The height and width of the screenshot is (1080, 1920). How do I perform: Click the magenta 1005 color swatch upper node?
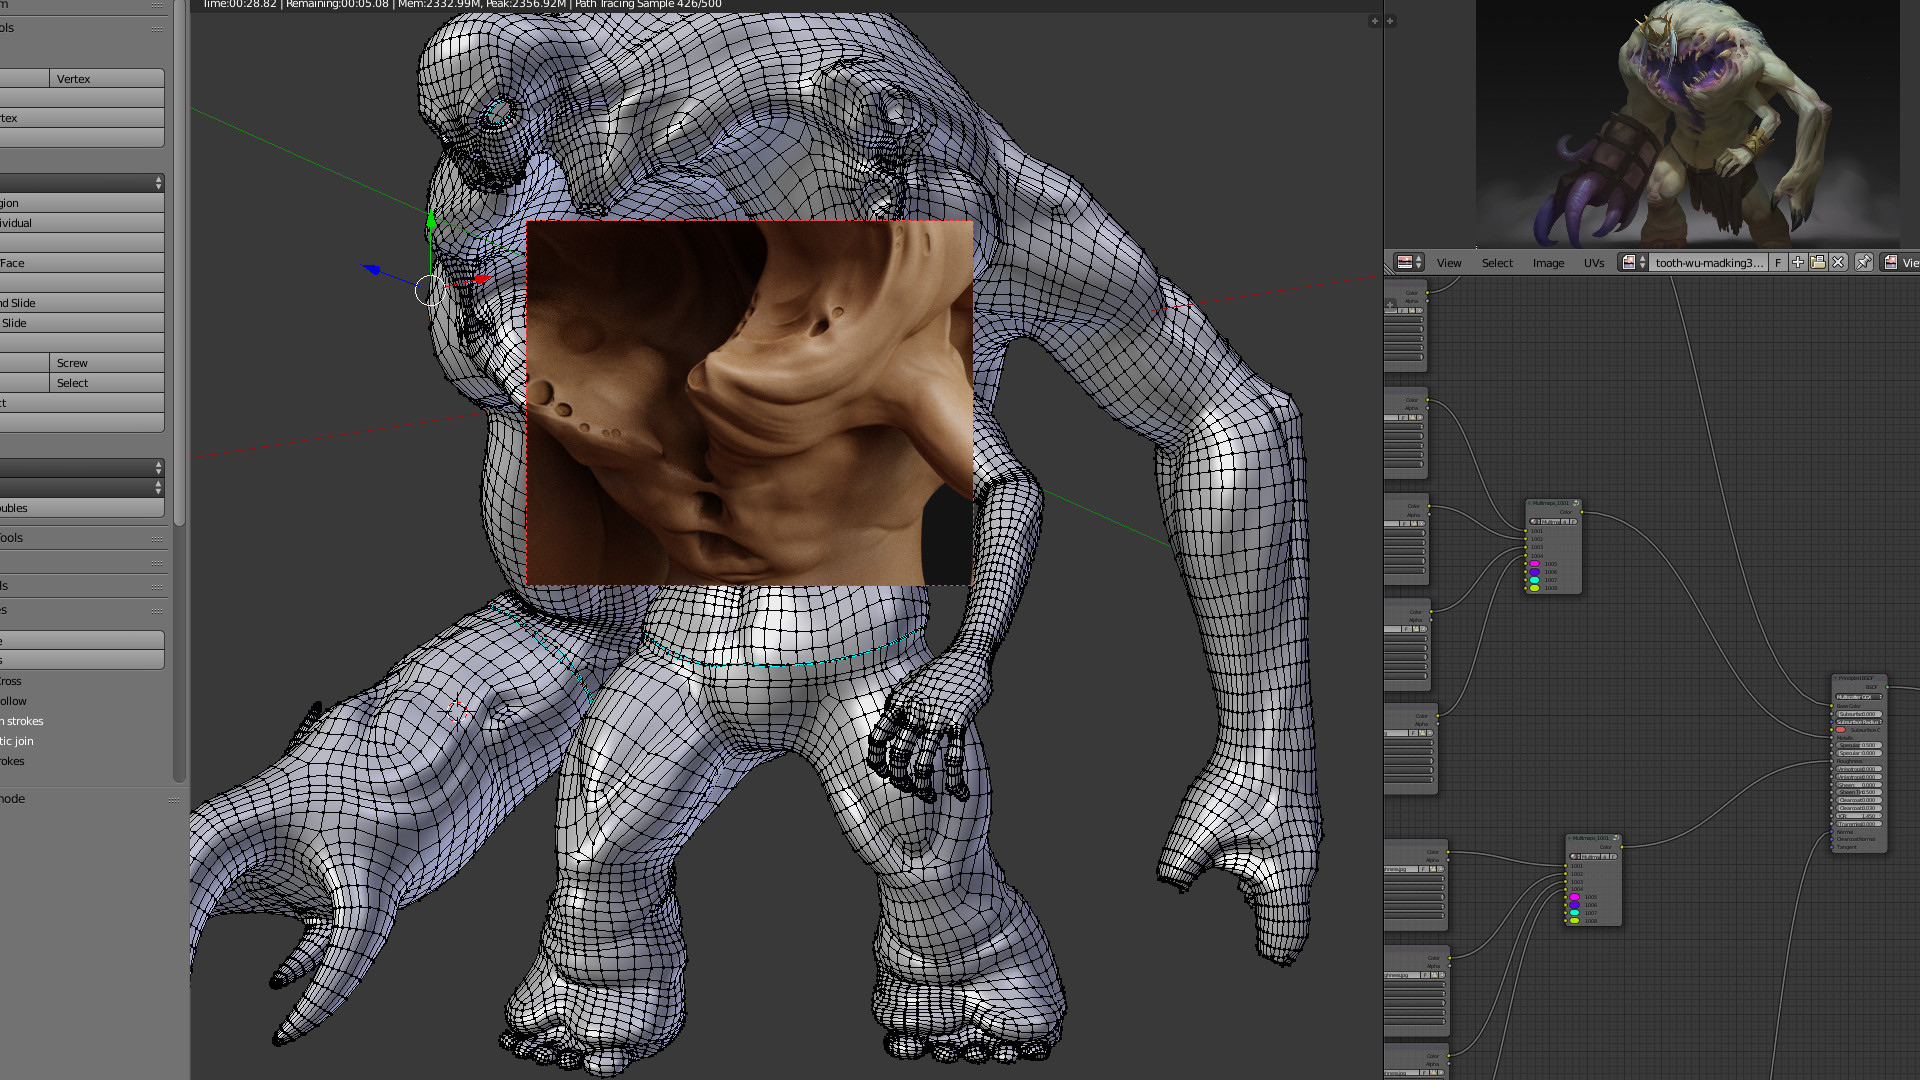tap(1535, 564)
